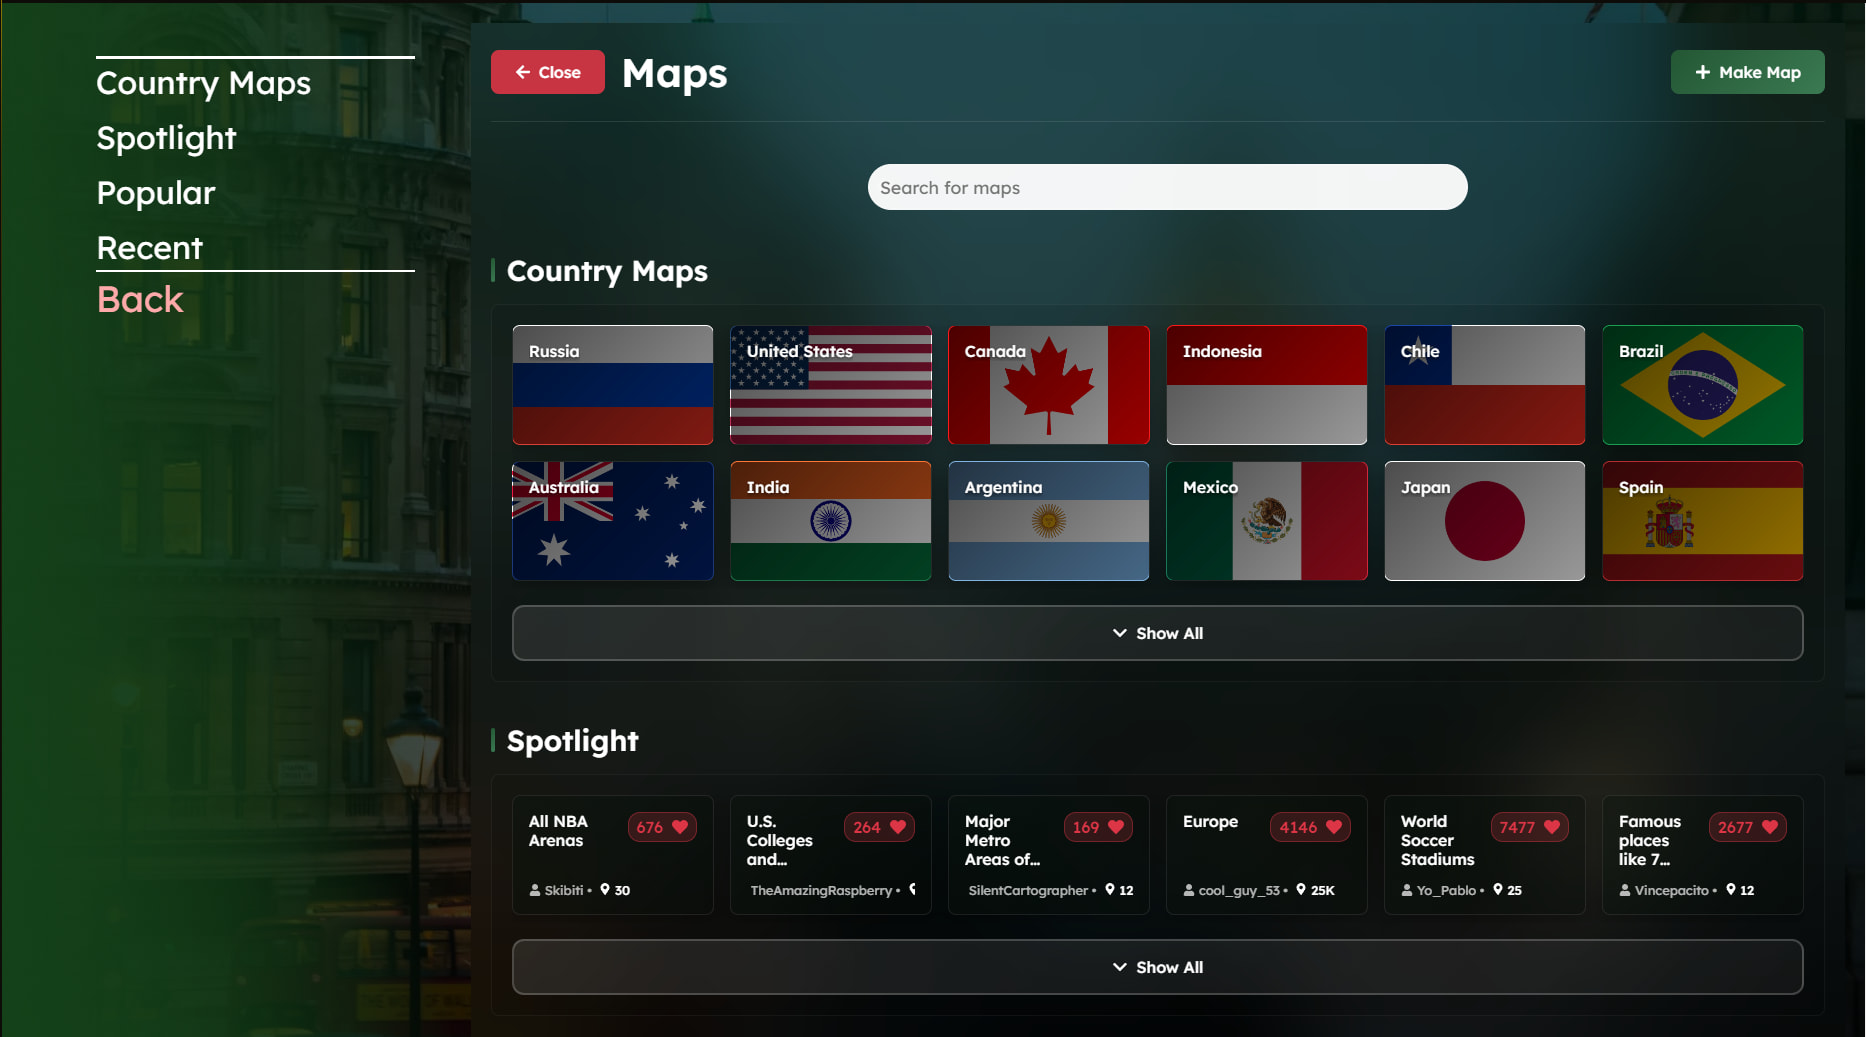This screenshot has height=1037, width=1866.
Task: Select the Brazil flag map tile
Action: coord(1702,385)
